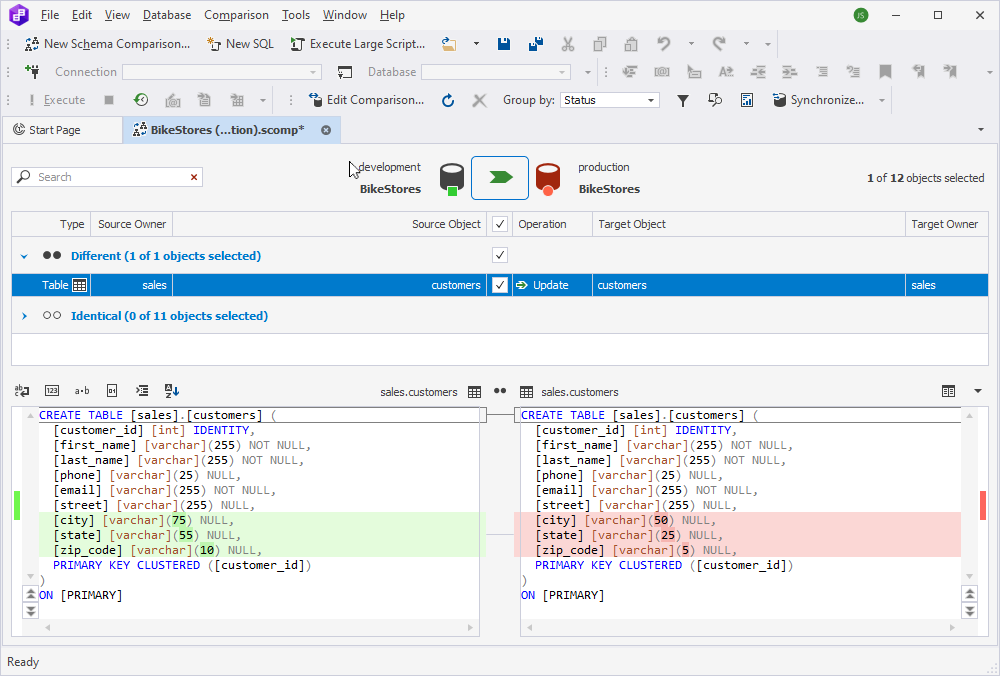The width and height of the screenshot is (1000, 676).
Task: Click the Execute button
Action: 55,100
